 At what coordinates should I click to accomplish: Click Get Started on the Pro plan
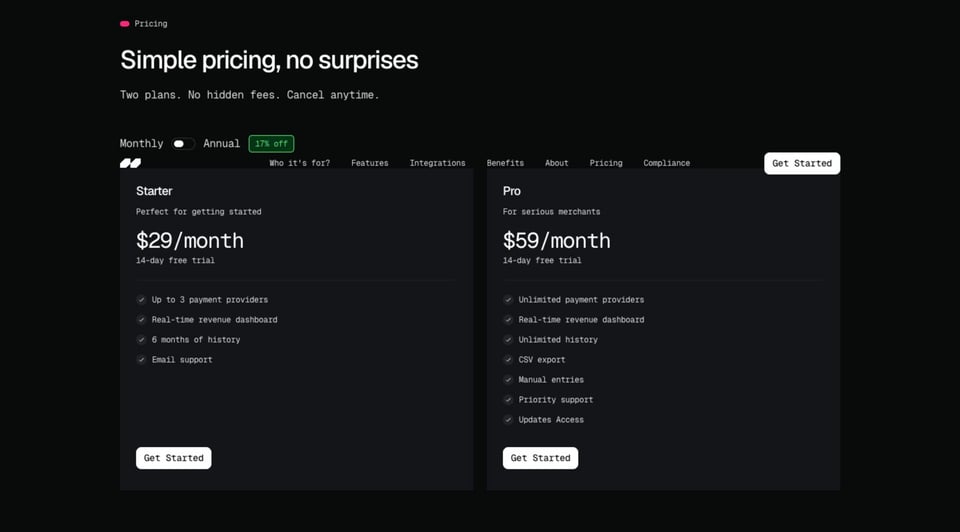click(x=541, y=458)
